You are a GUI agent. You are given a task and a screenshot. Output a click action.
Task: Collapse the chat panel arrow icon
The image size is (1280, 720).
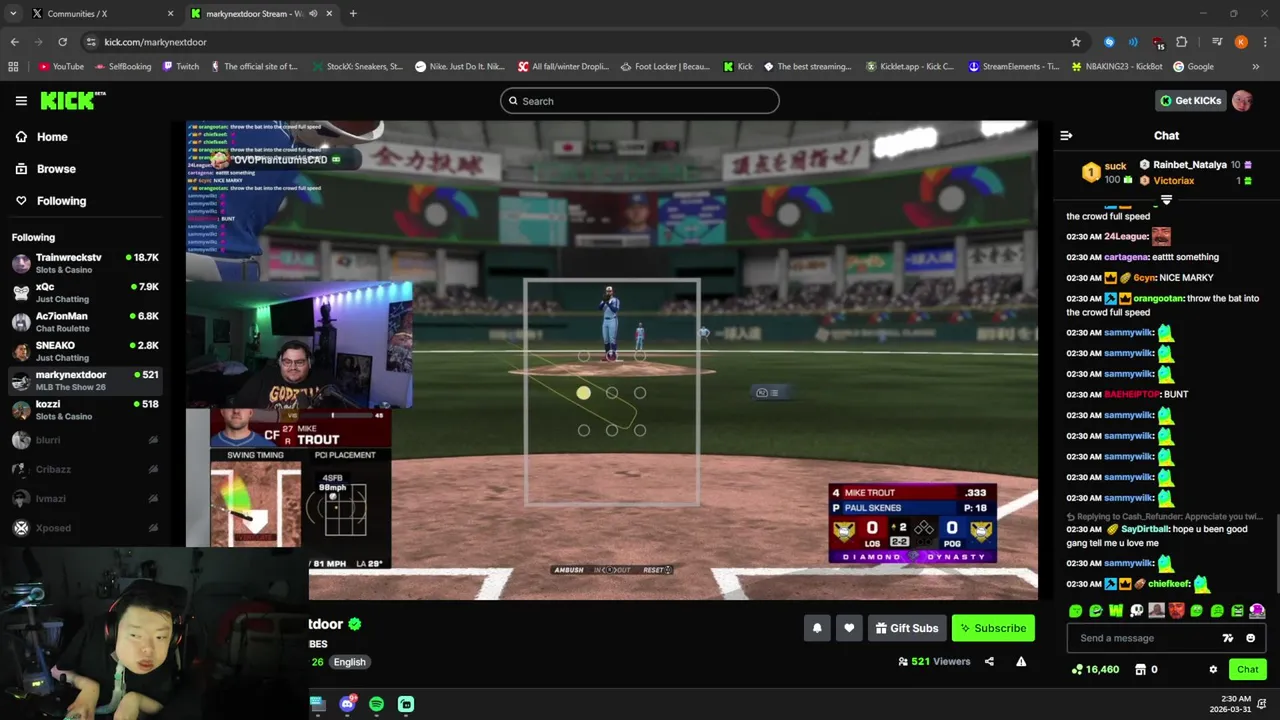point(1066,135)
